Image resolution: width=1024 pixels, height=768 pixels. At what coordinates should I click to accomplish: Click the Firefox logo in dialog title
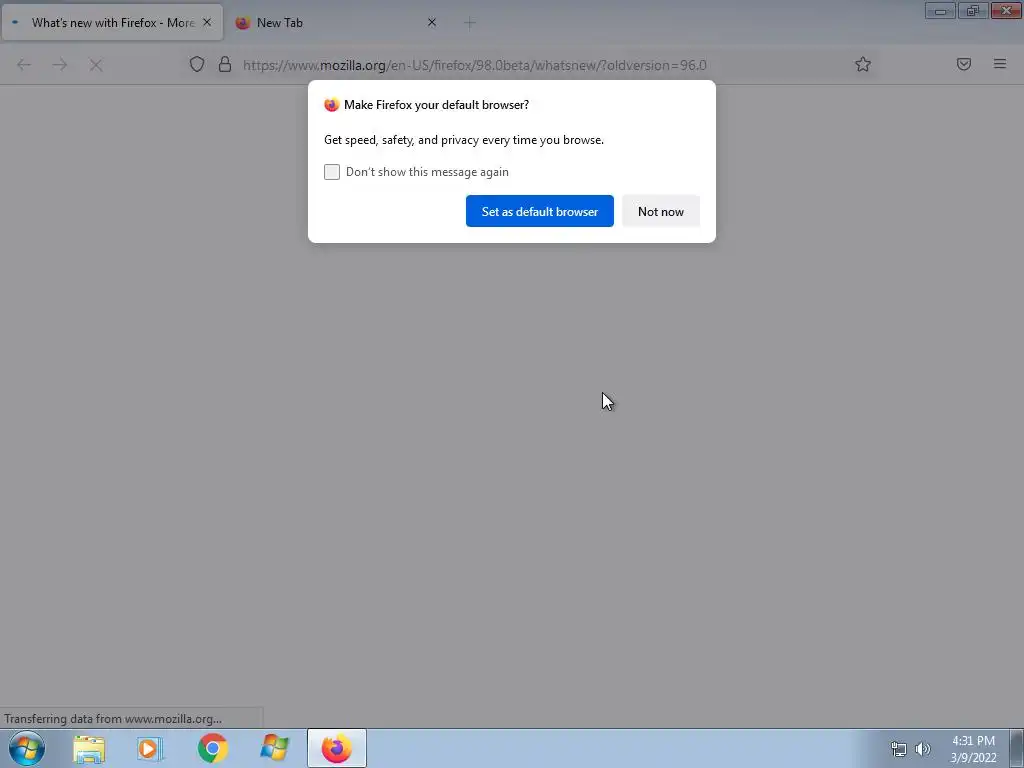tap(332, 104)
